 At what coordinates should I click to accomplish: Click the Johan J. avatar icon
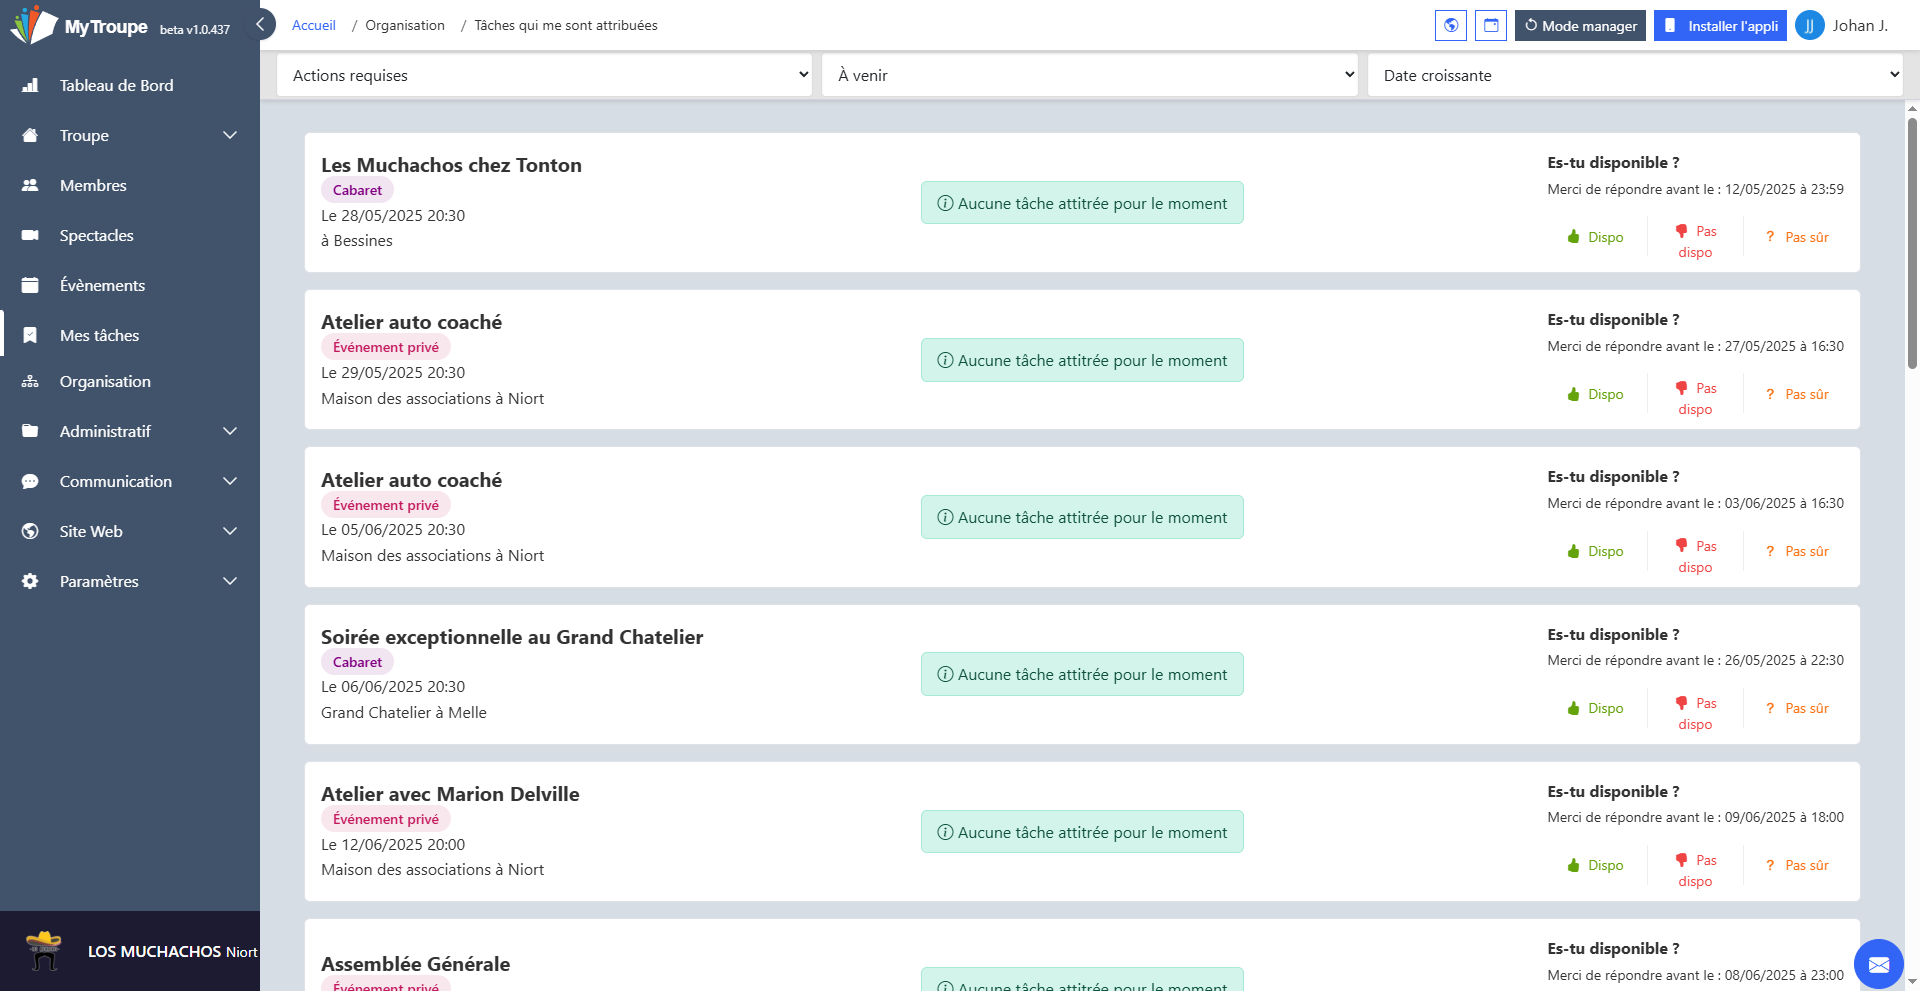1810,25
